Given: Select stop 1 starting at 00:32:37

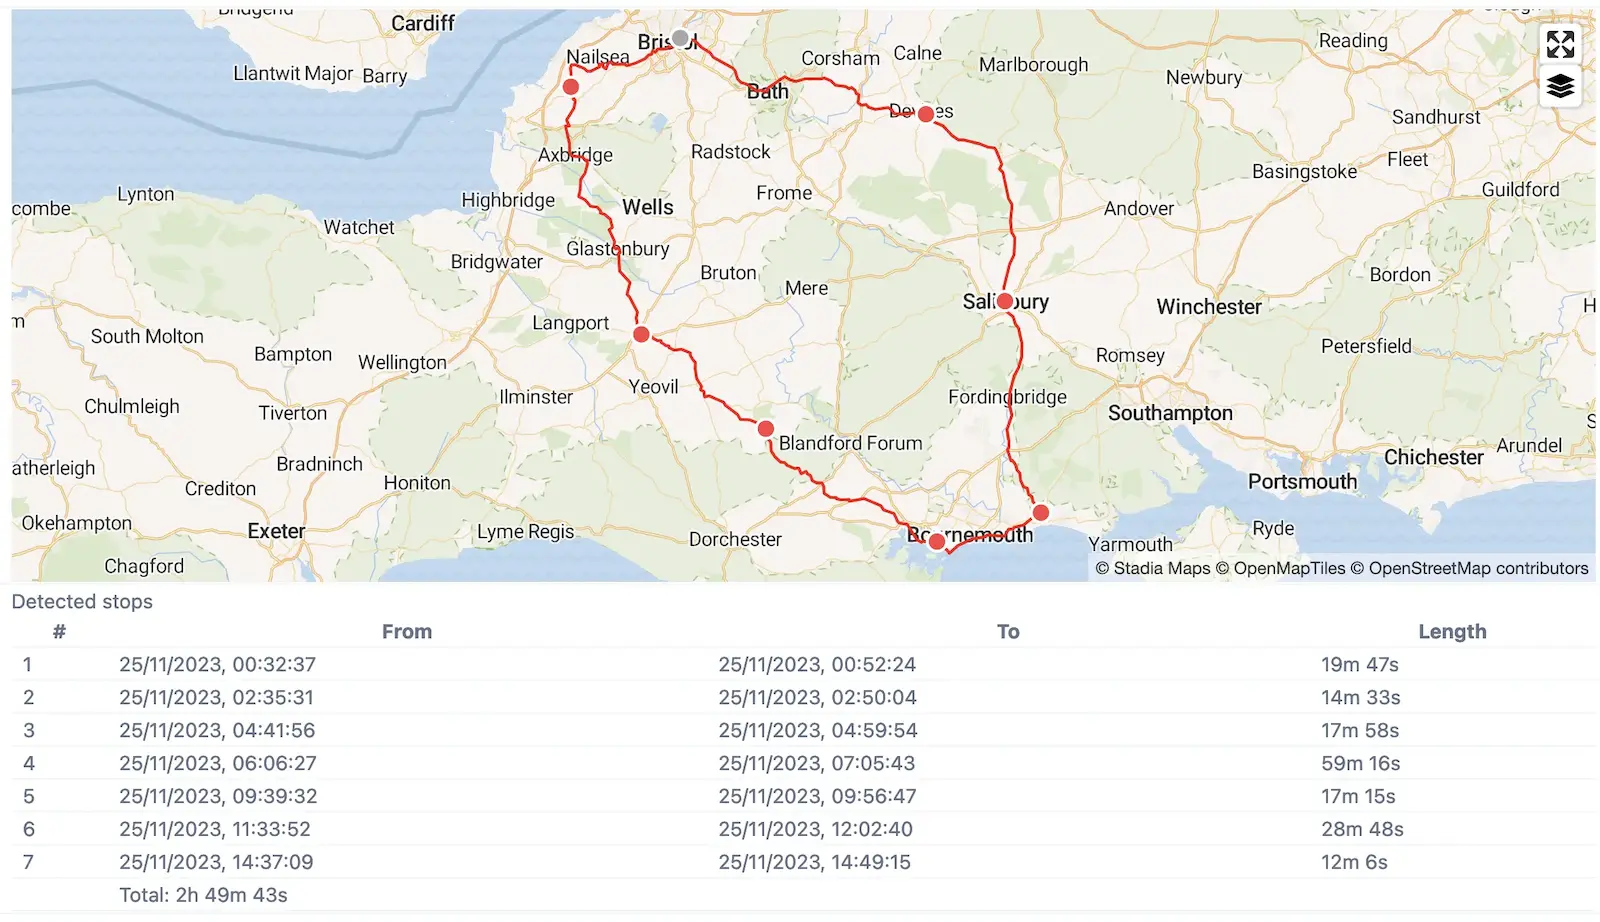Looking at the screenshot, I should click(217, 664).
